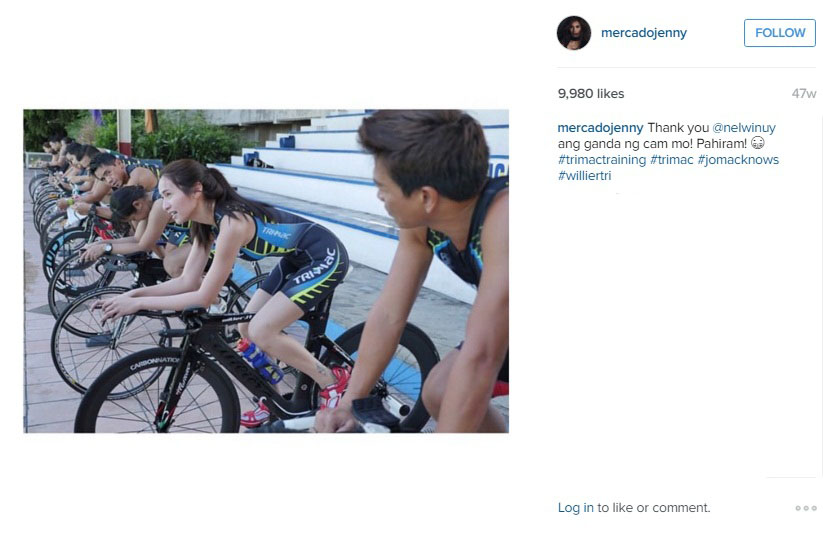Open the three-dot more options menu
The height and width of the screenshot is (536, 823).
[x=806, y=508]
